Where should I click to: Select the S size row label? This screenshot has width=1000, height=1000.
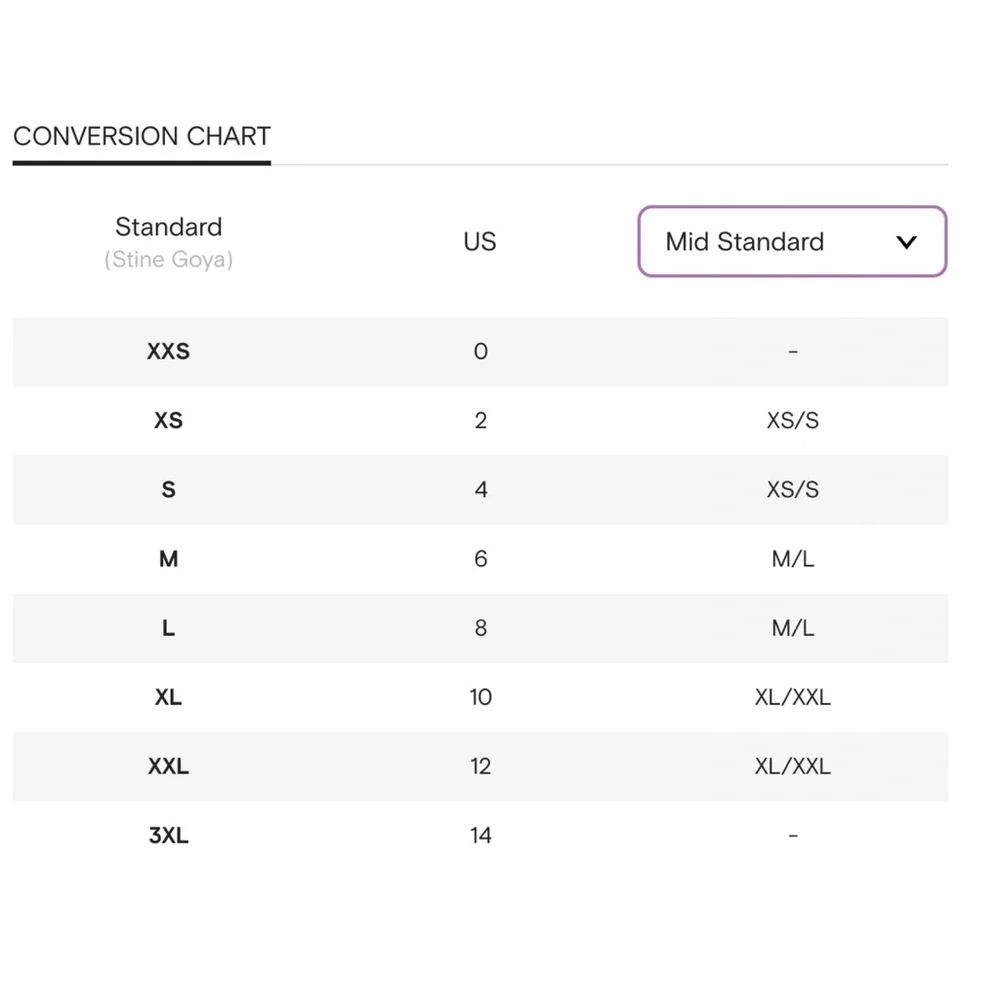click(168, 490)
